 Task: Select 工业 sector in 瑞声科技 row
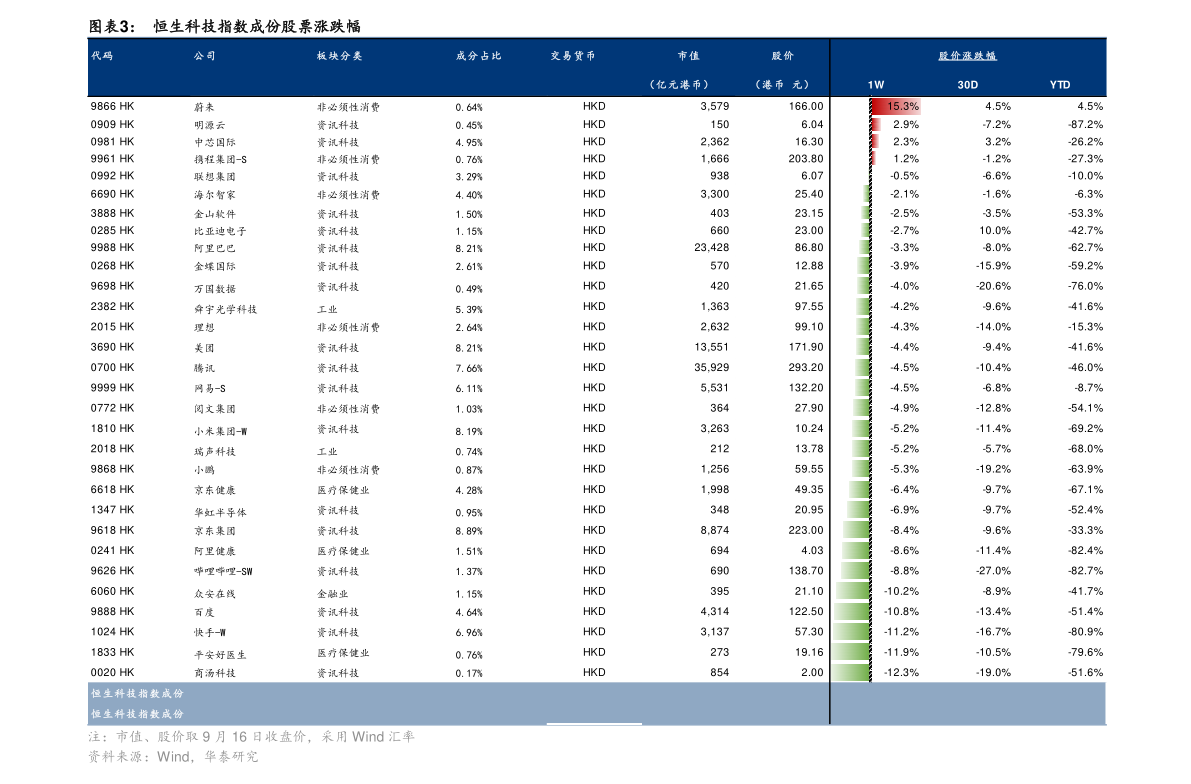[x=327, y=451]
